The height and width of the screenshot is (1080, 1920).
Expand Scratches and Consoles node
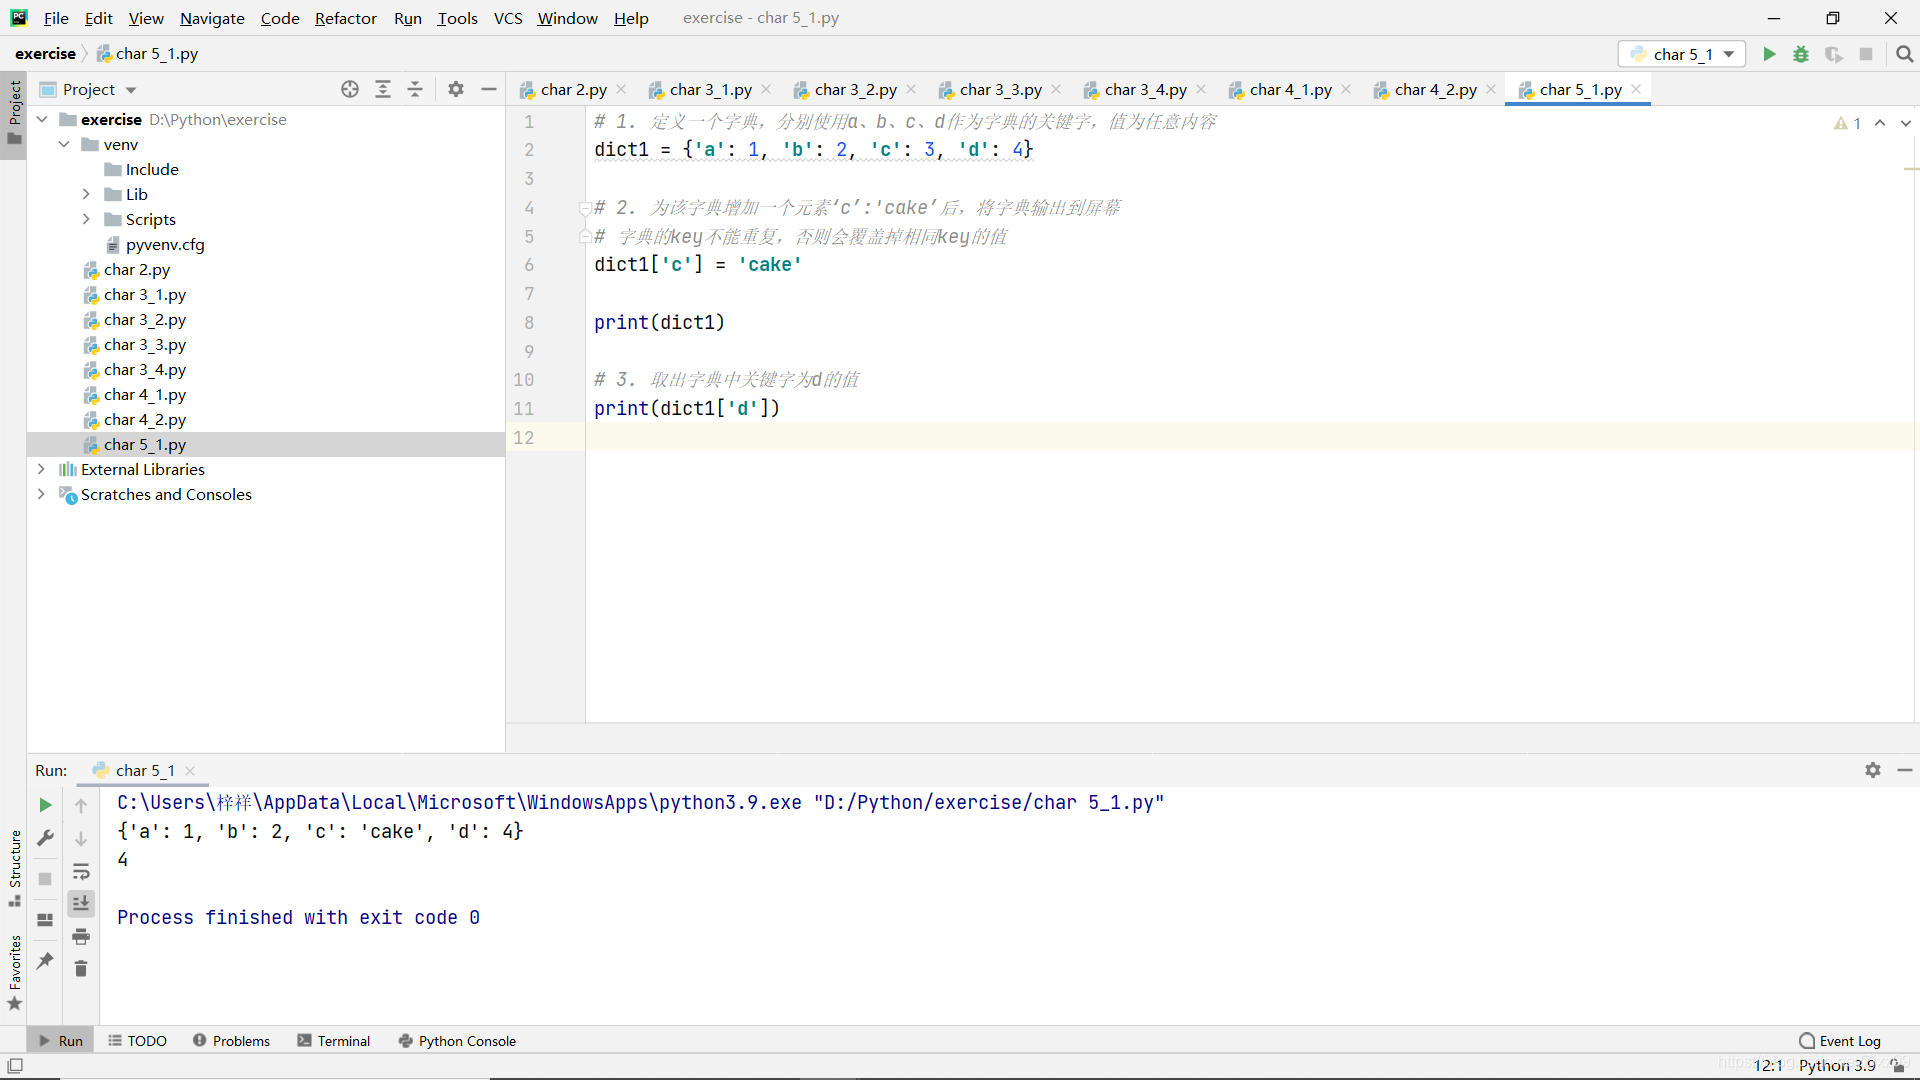(41, 494)
